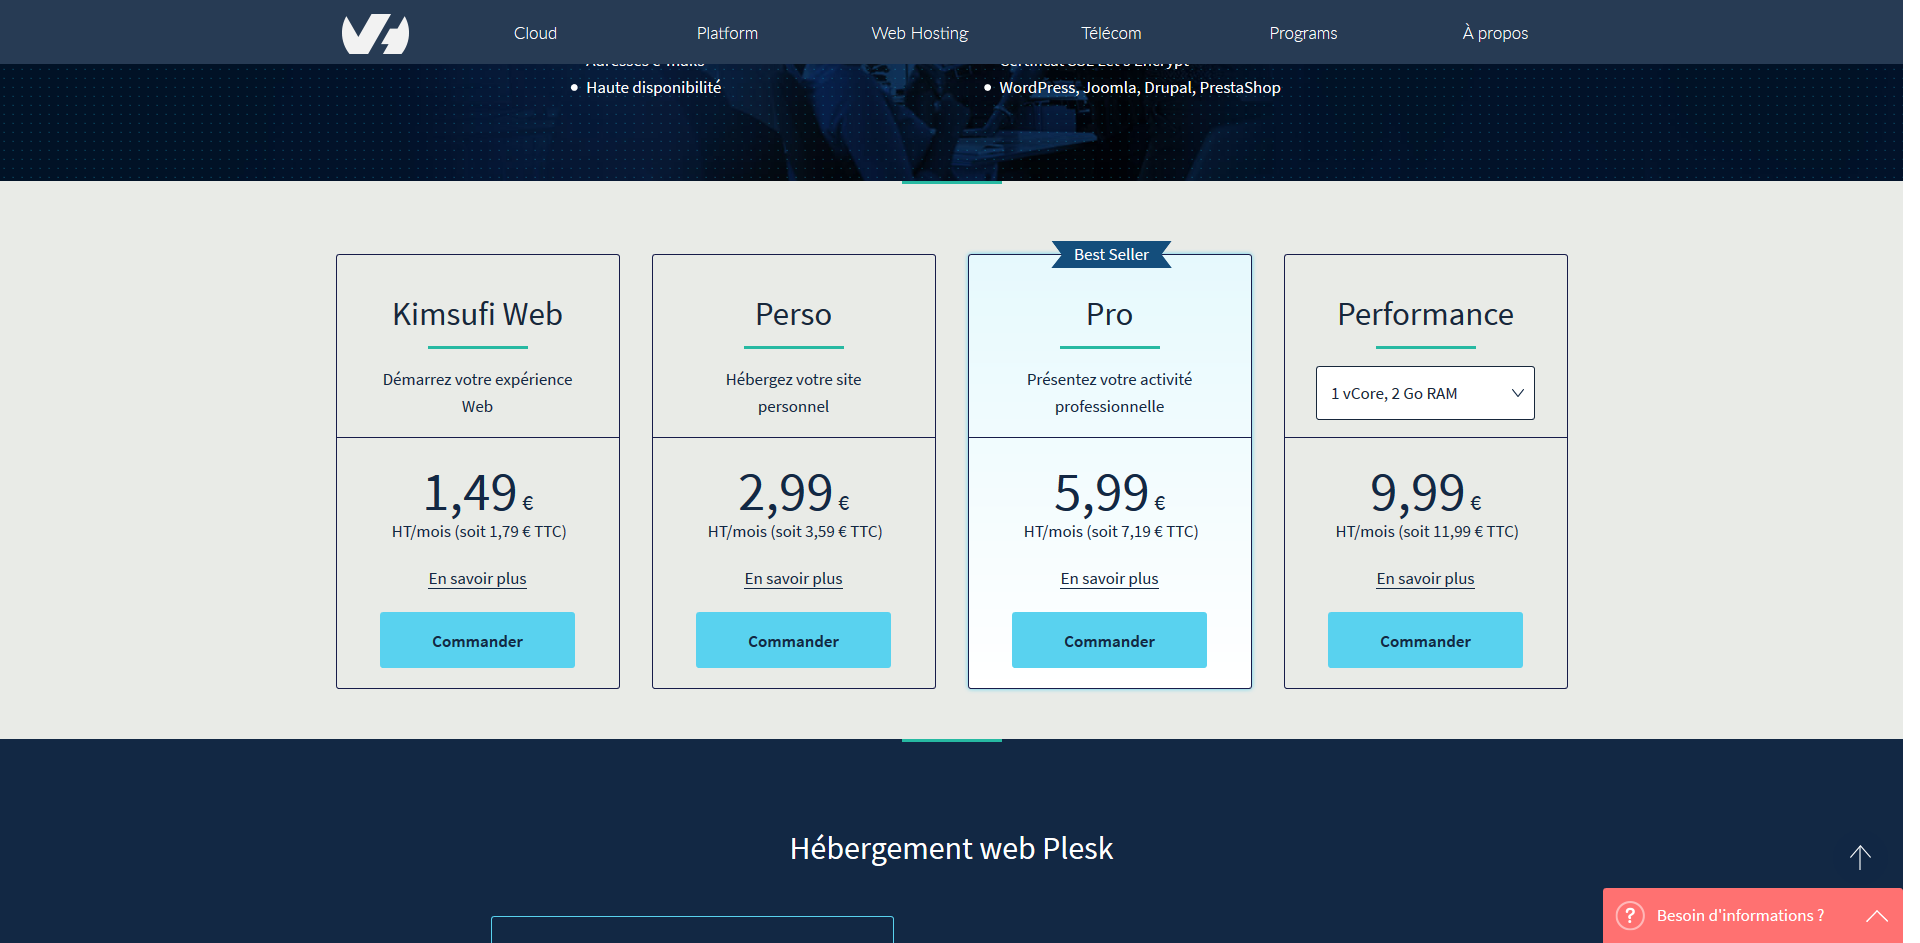The height and width of the screenshot is (943, 1920).
Task: Open En savoir plus for Perso
Action: coord(793,579)
